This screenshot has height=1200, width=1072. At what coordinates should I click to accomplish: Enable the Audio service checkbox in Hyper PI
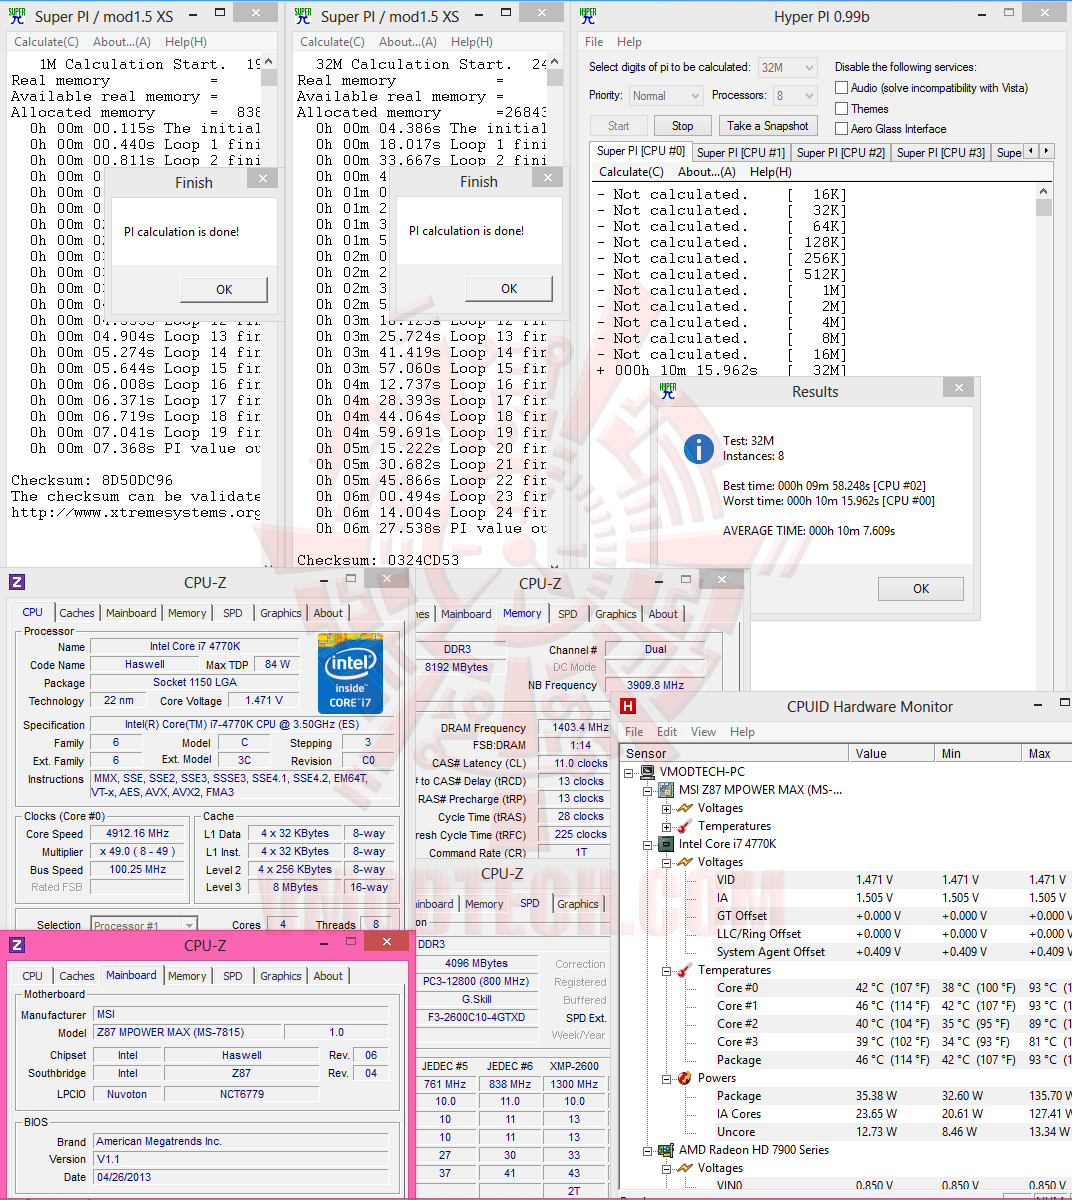842,88
